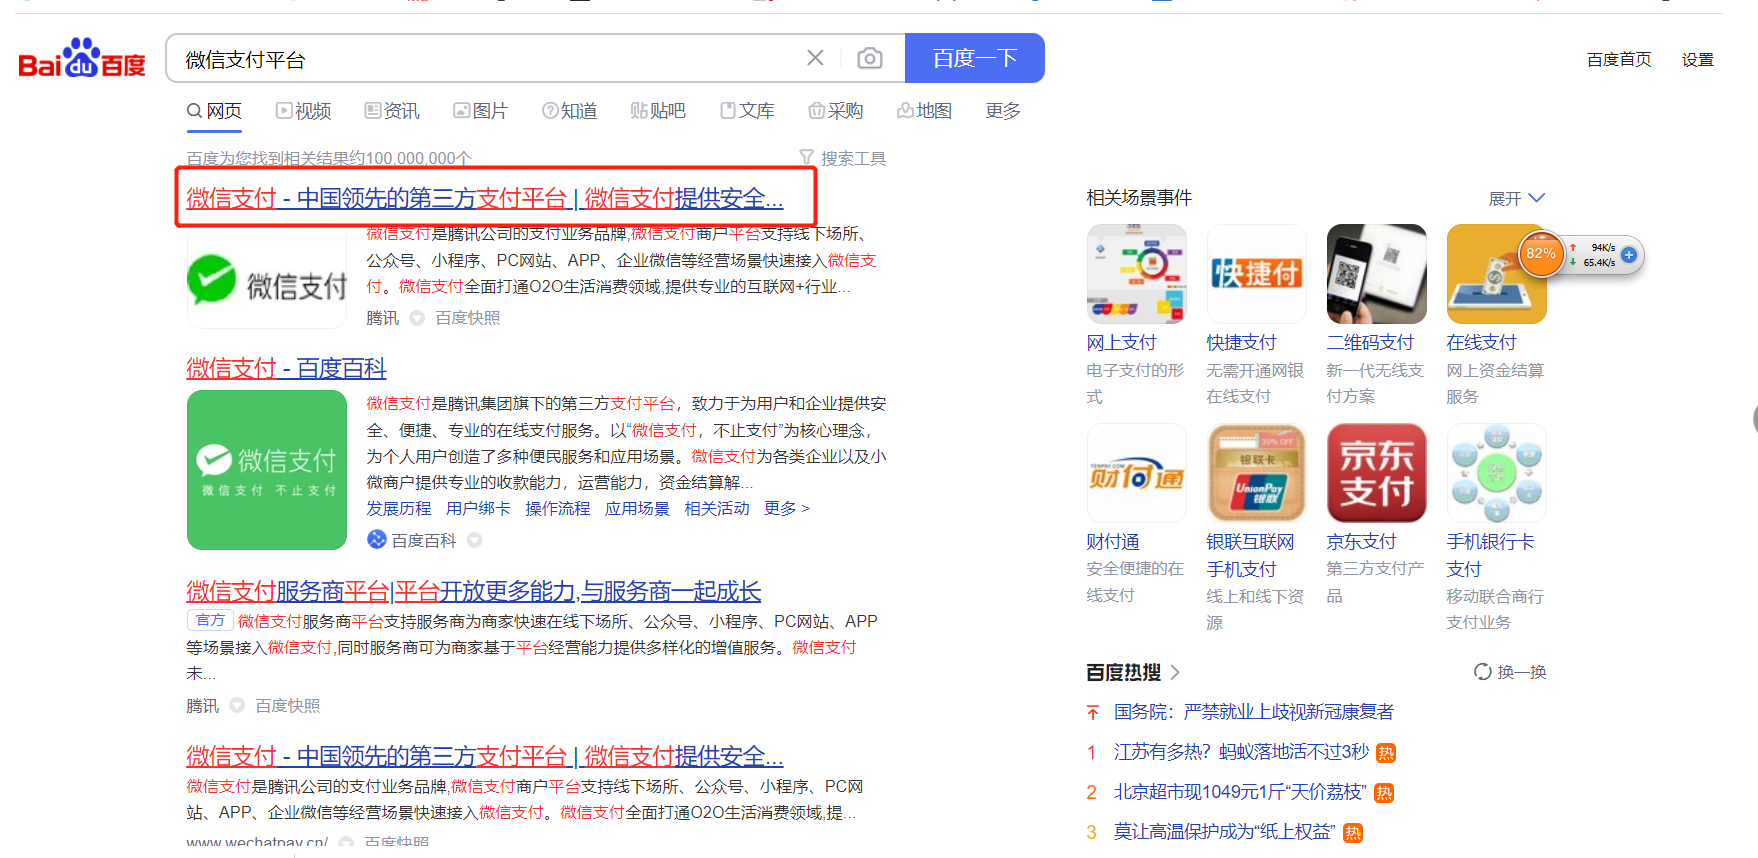Open 财付通 logo thumbnail
Viewport: 1758px width, 858px height.
tap(1137, 473)
